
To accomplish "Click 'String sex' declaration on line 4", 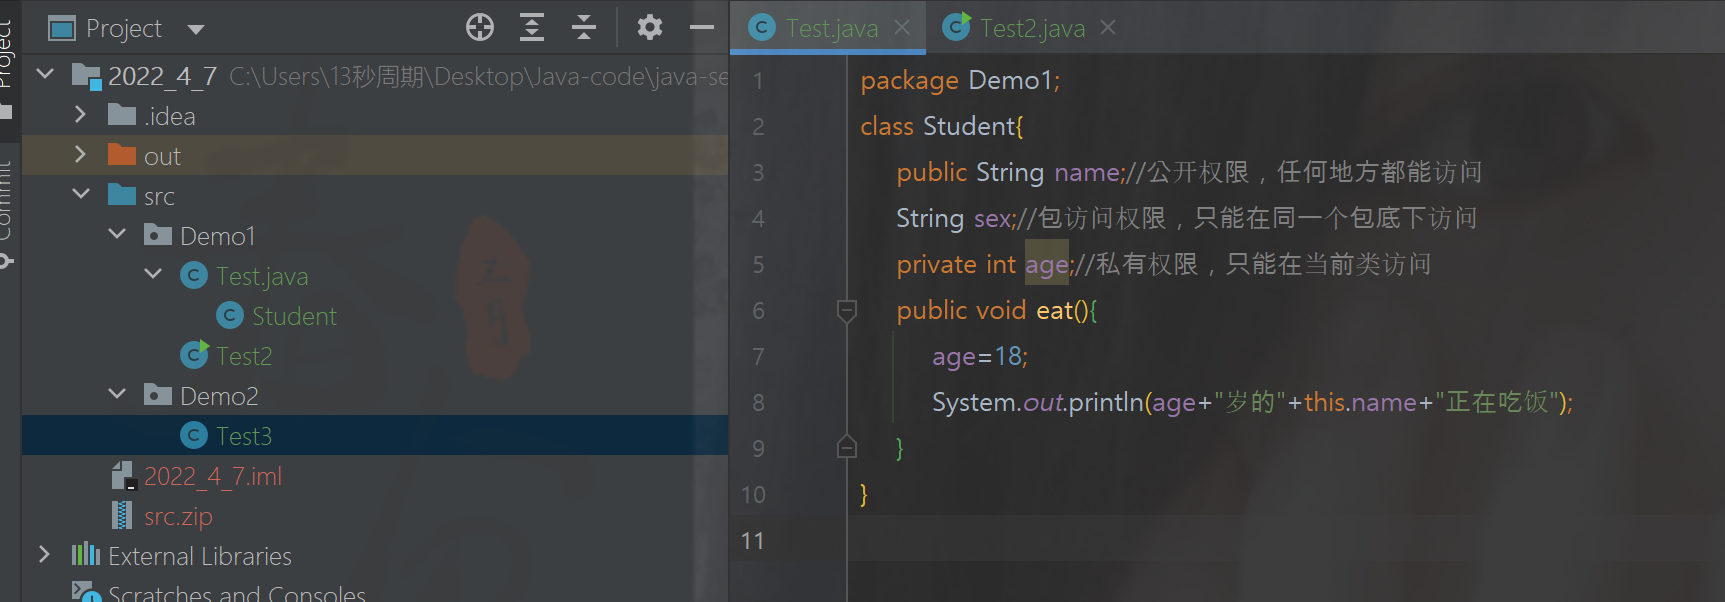I will 954,218.
